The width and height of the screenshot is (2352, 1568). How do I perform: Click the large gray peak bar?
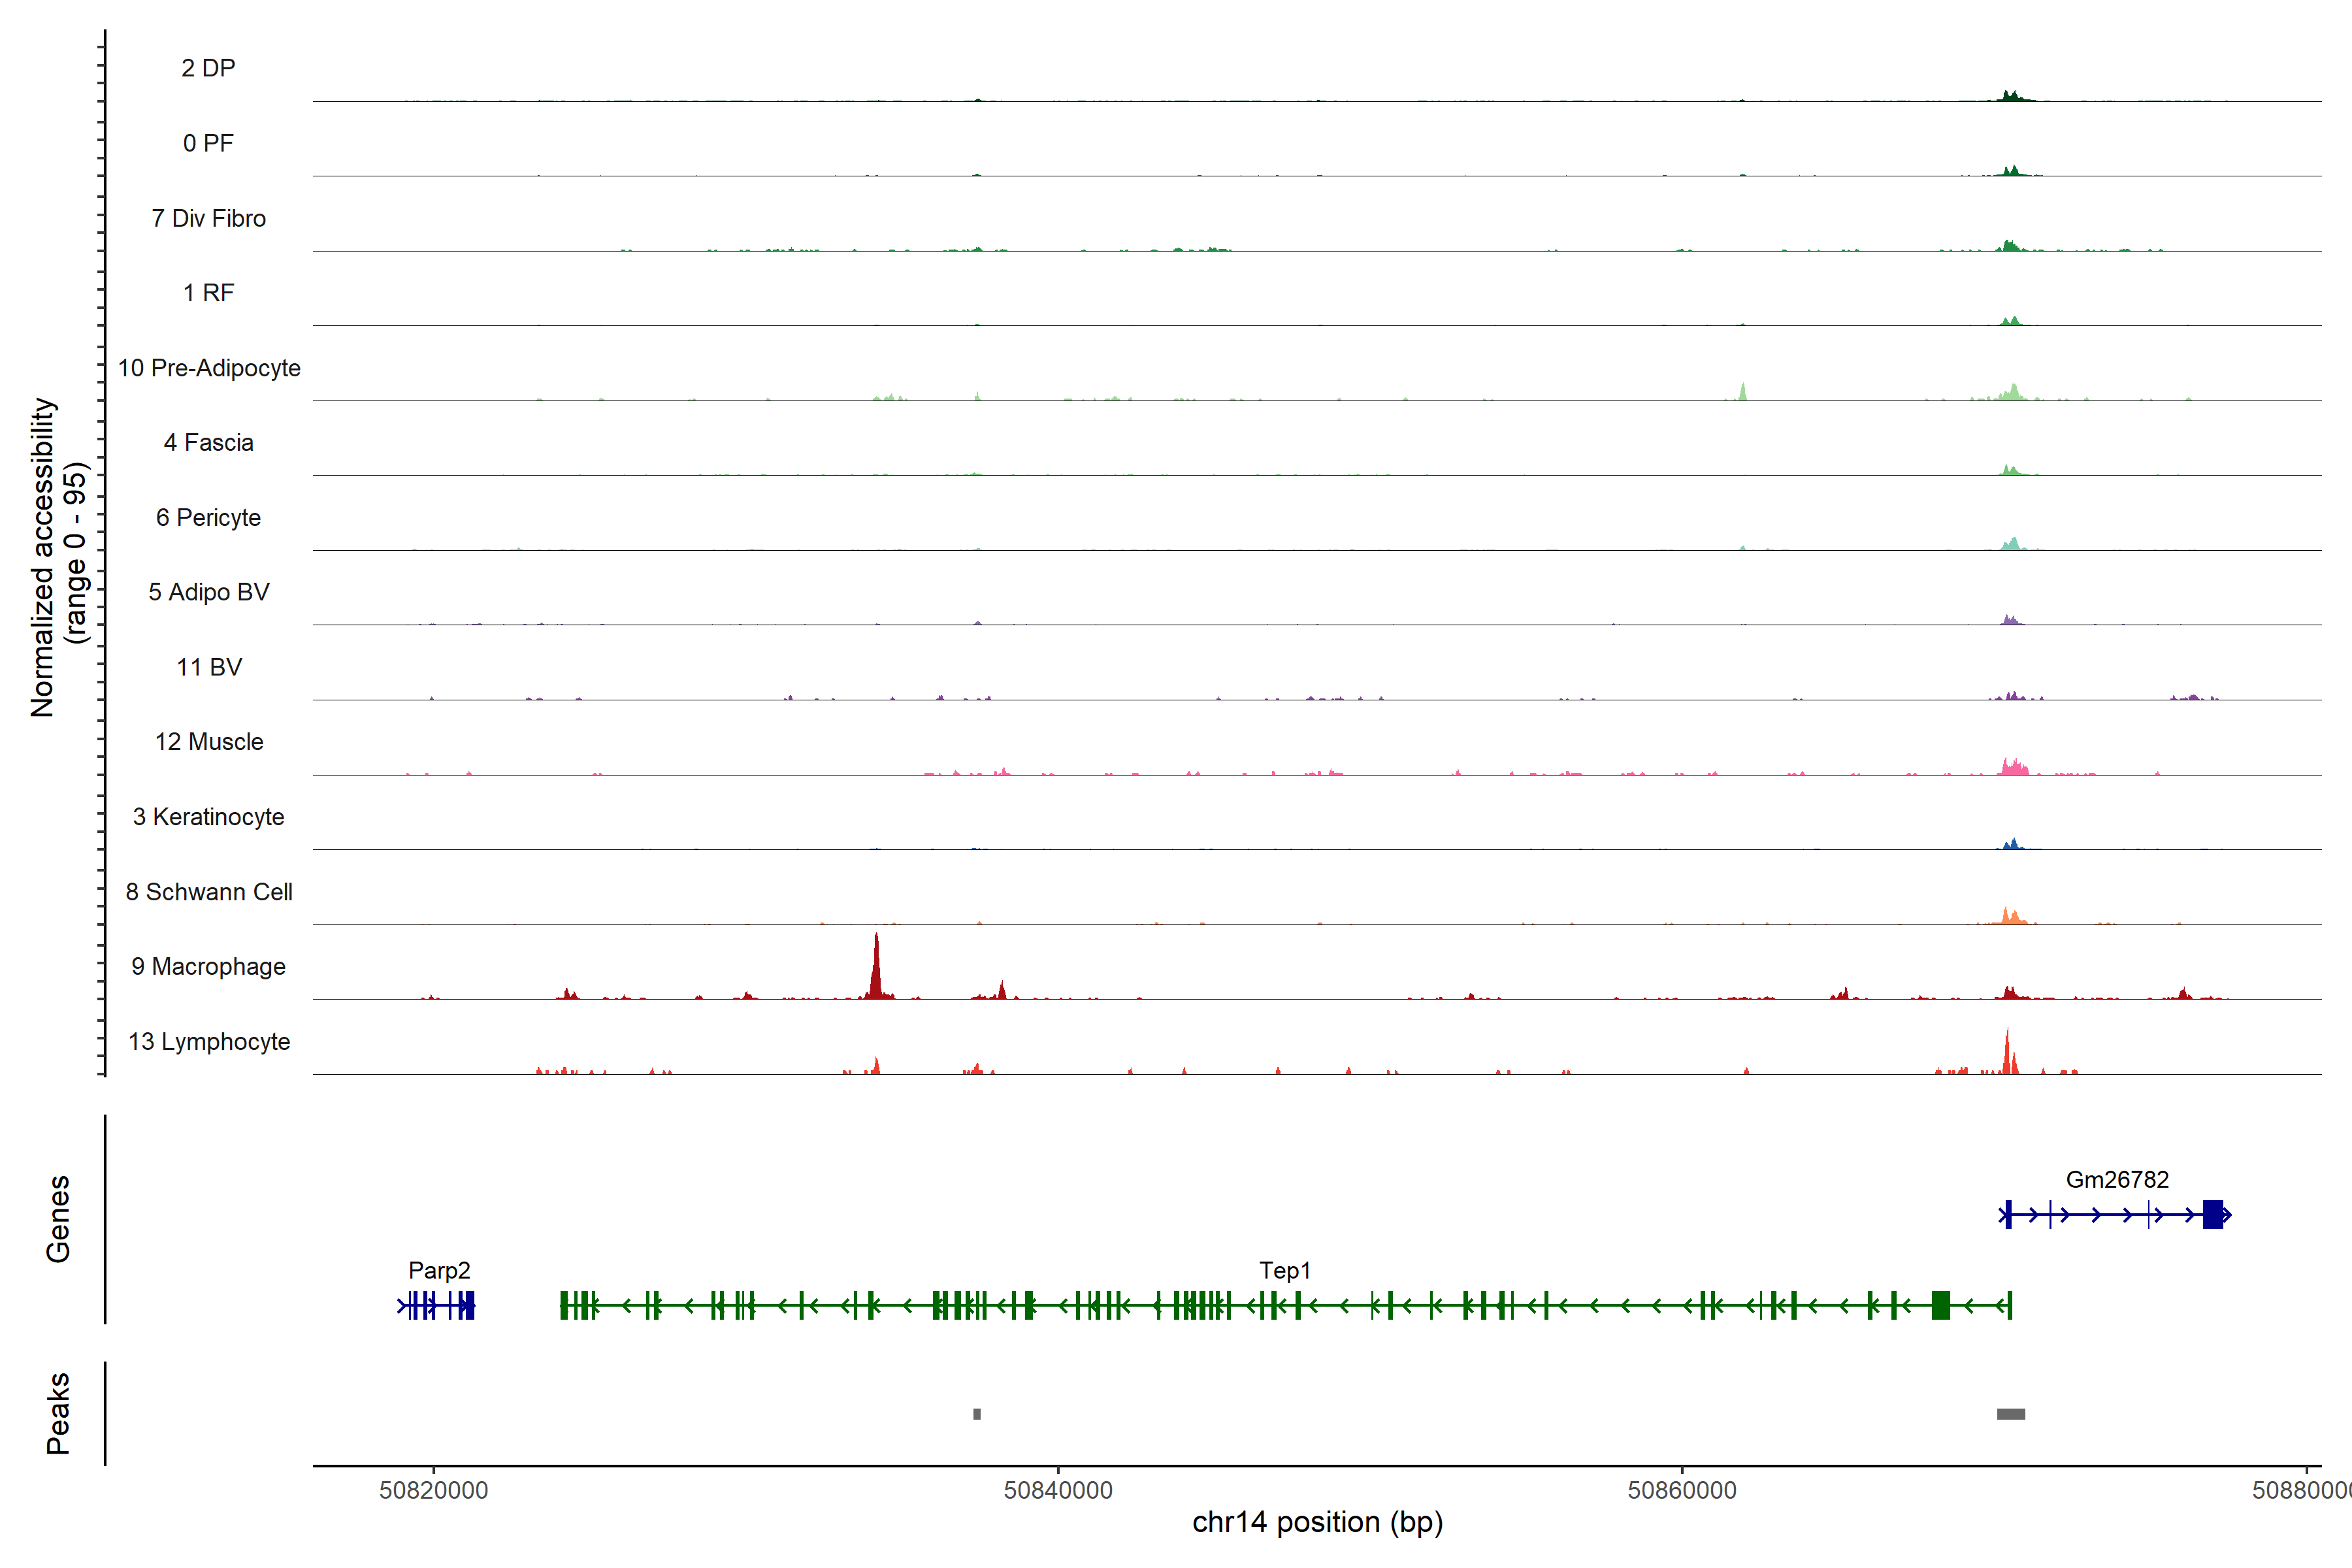tap(2010, 1414)
